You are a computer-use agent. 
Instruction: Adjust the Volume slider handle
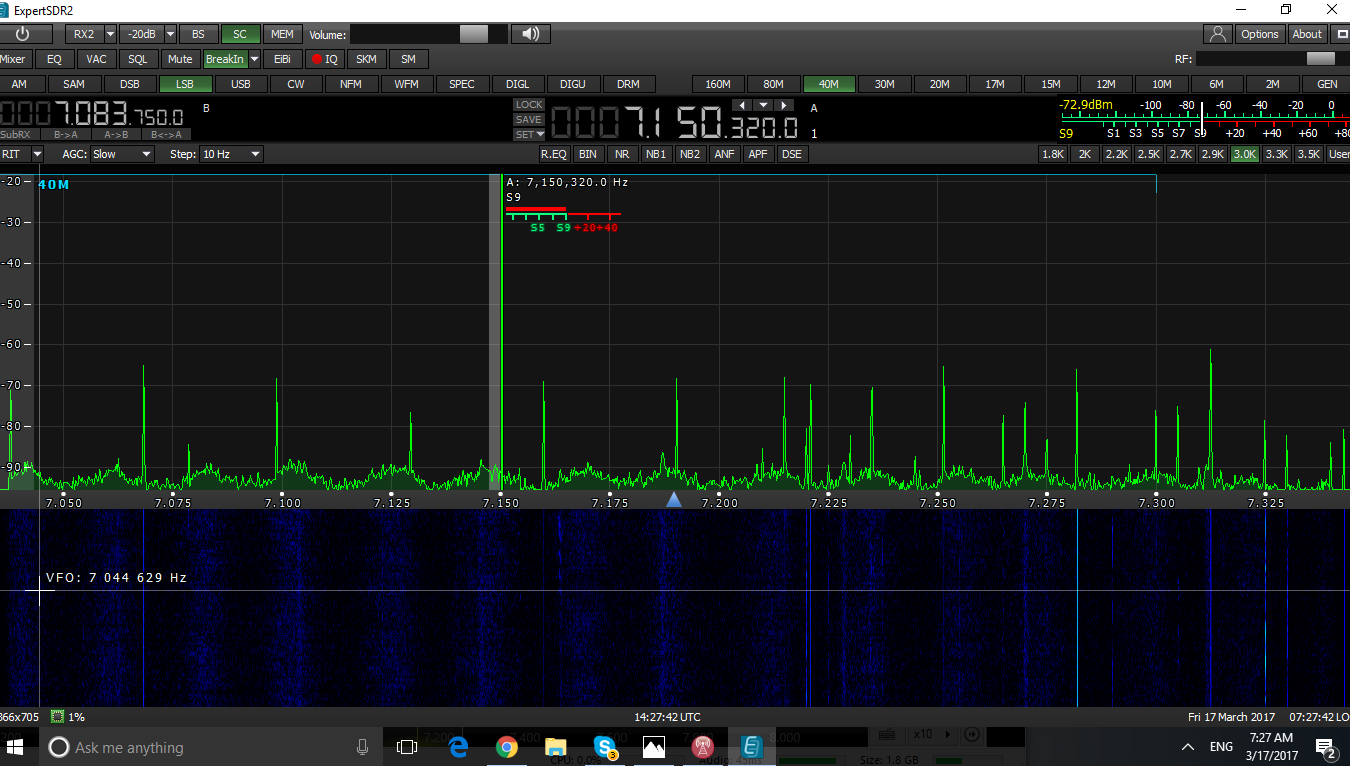click(474, 34)
